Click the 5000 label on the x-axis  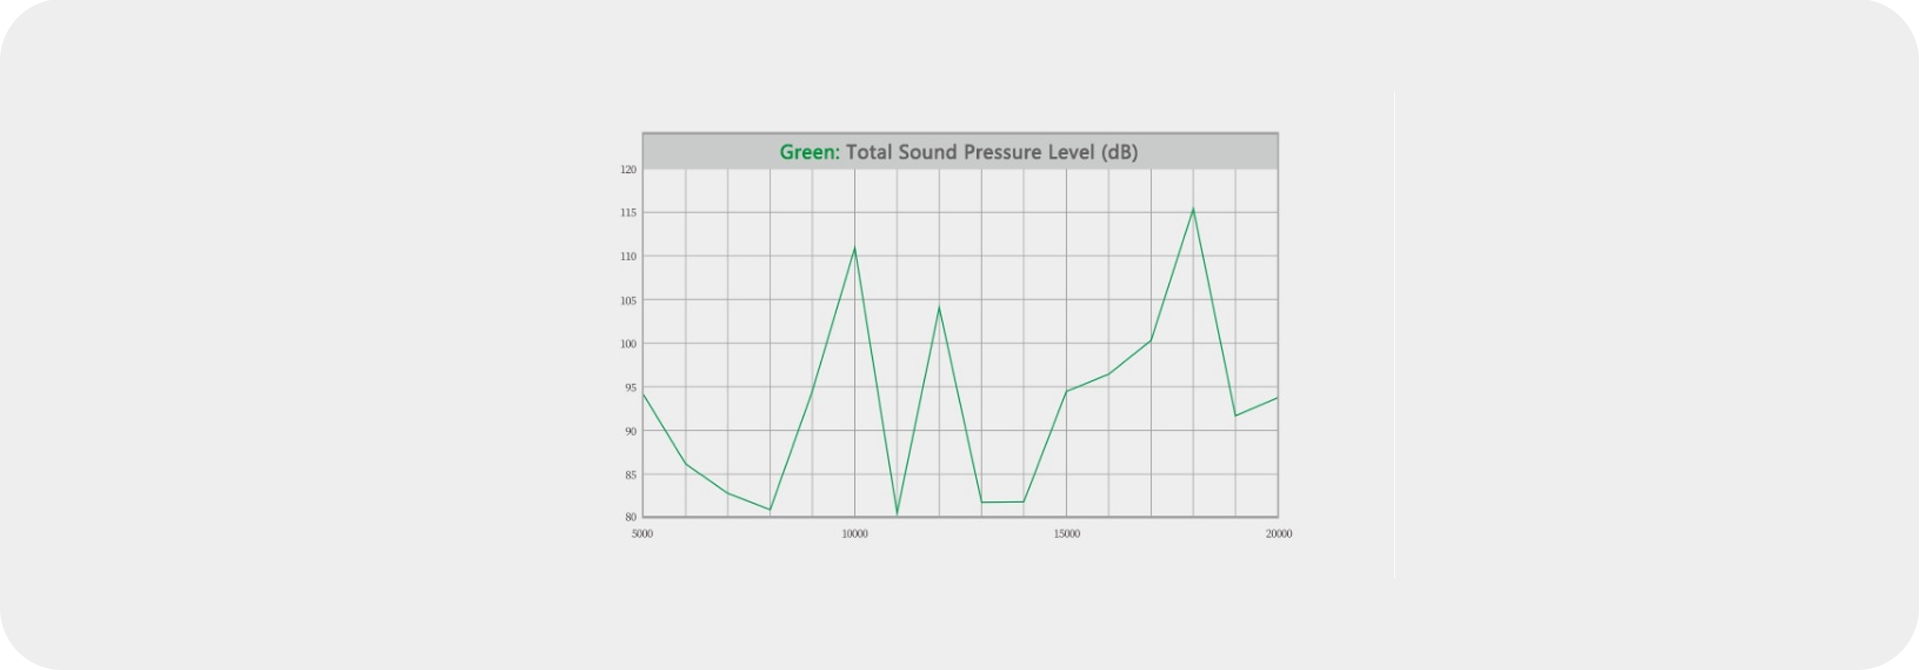642,534
